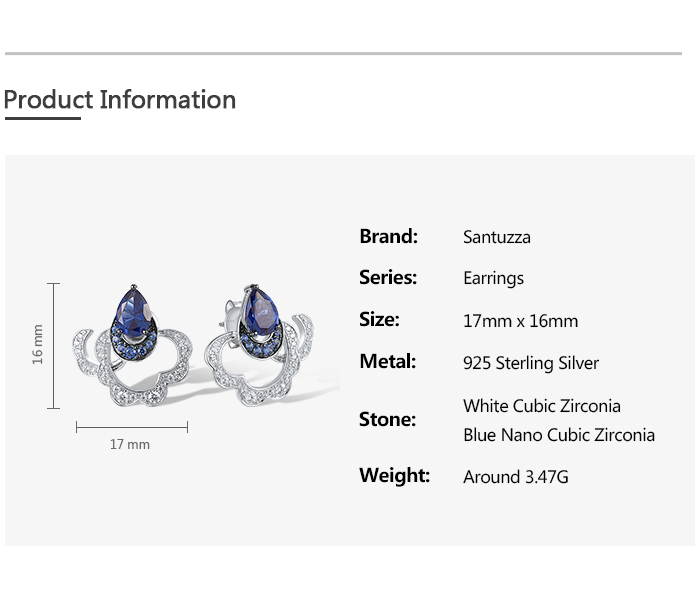Viewport: 700px width, 596px height.
Task: Click the Santuzza brand name
Action: pyautogui.click(x=497, y=238)
